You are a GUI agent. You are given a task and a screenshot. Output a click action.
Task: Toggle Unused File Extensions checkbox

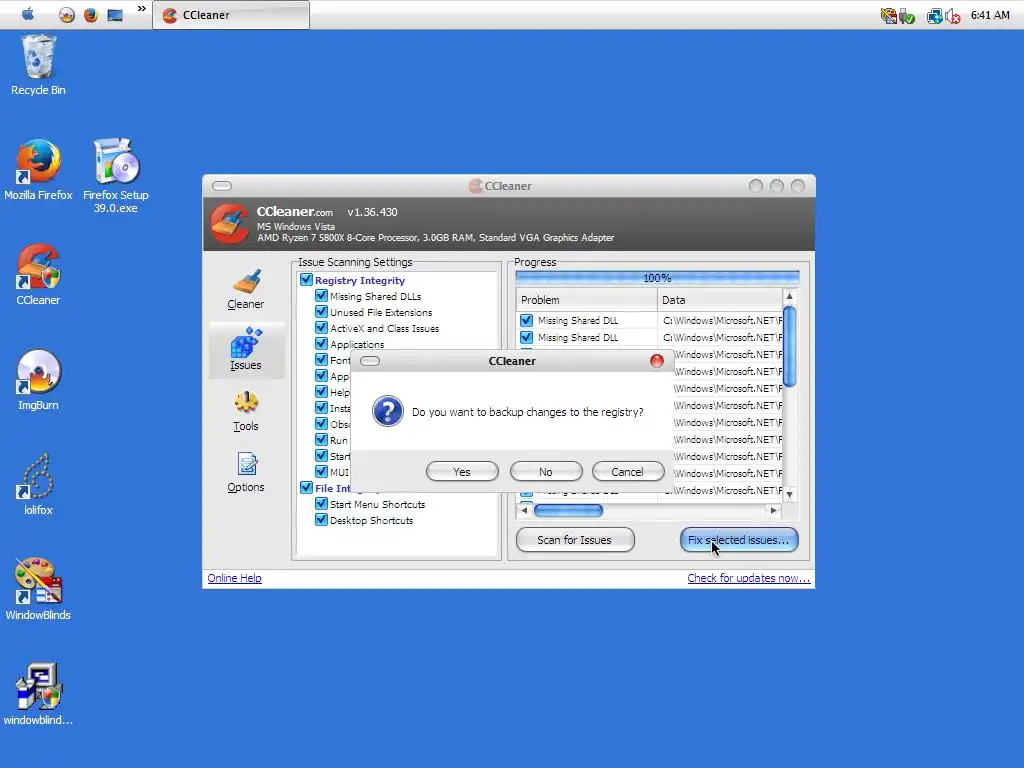pyautogui.click(x=321, y=312)
